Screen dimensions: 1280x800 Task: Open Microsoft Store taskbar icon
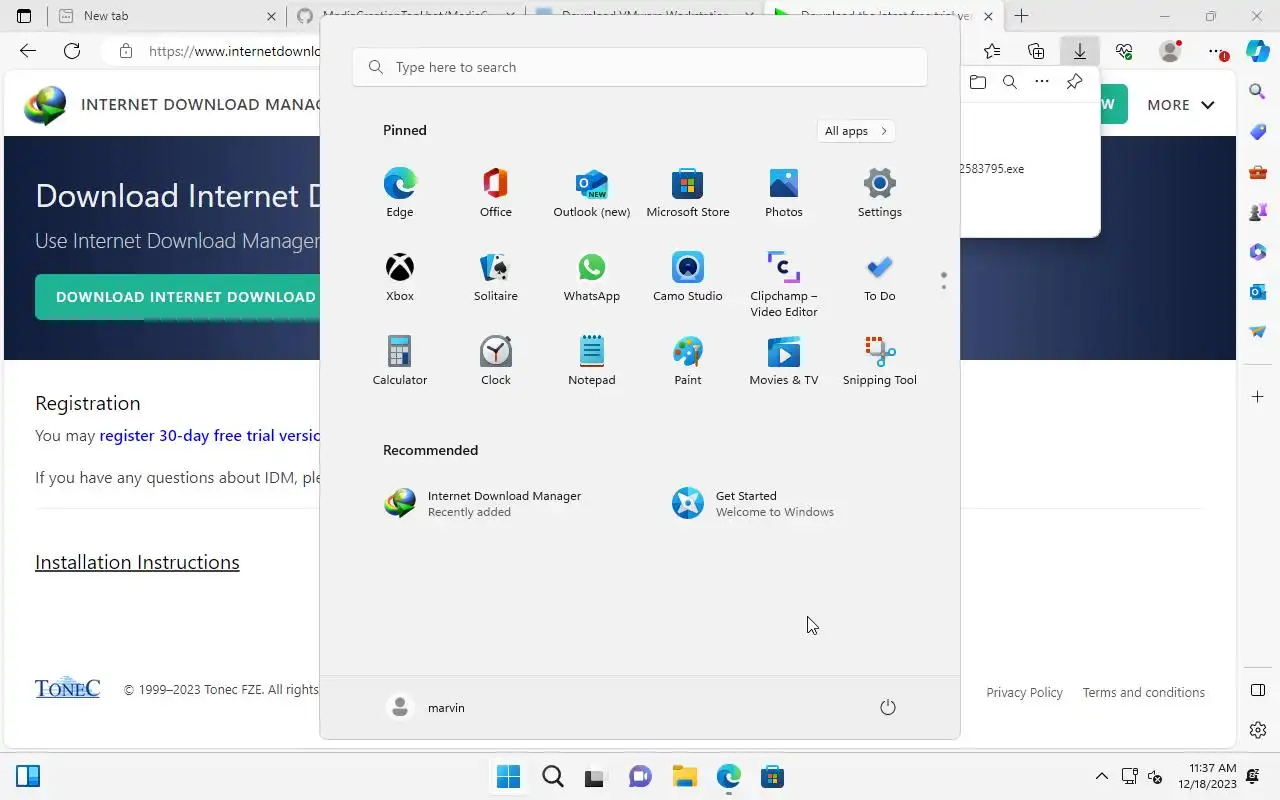[x=772, y=777]
